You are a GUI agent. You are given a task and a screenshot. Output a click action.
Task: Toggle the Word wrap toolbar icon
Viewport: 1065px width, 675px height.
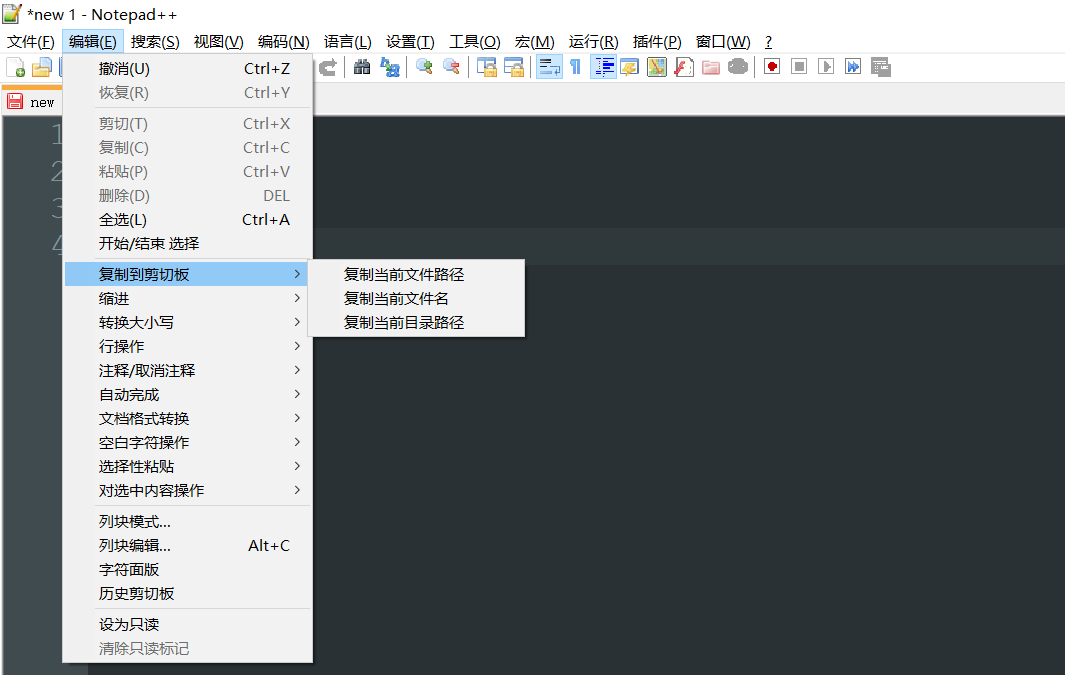coord(549,67)
